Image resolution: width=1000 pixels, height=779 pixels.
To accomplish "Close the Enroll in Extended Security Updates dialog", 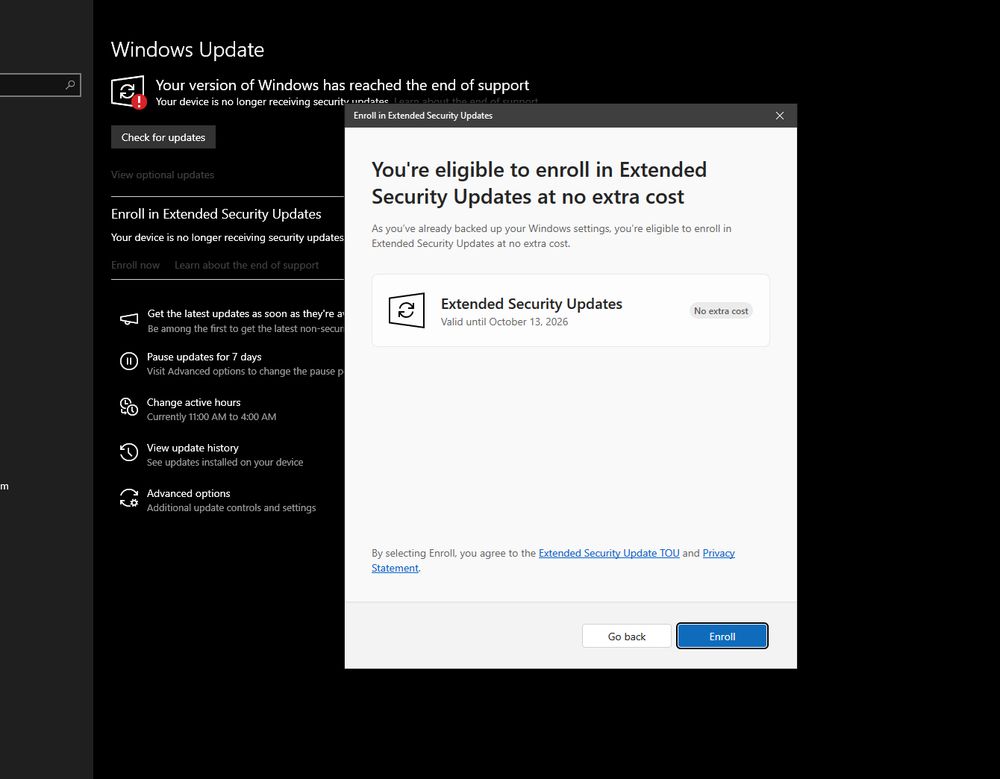I will pos(779,115).
